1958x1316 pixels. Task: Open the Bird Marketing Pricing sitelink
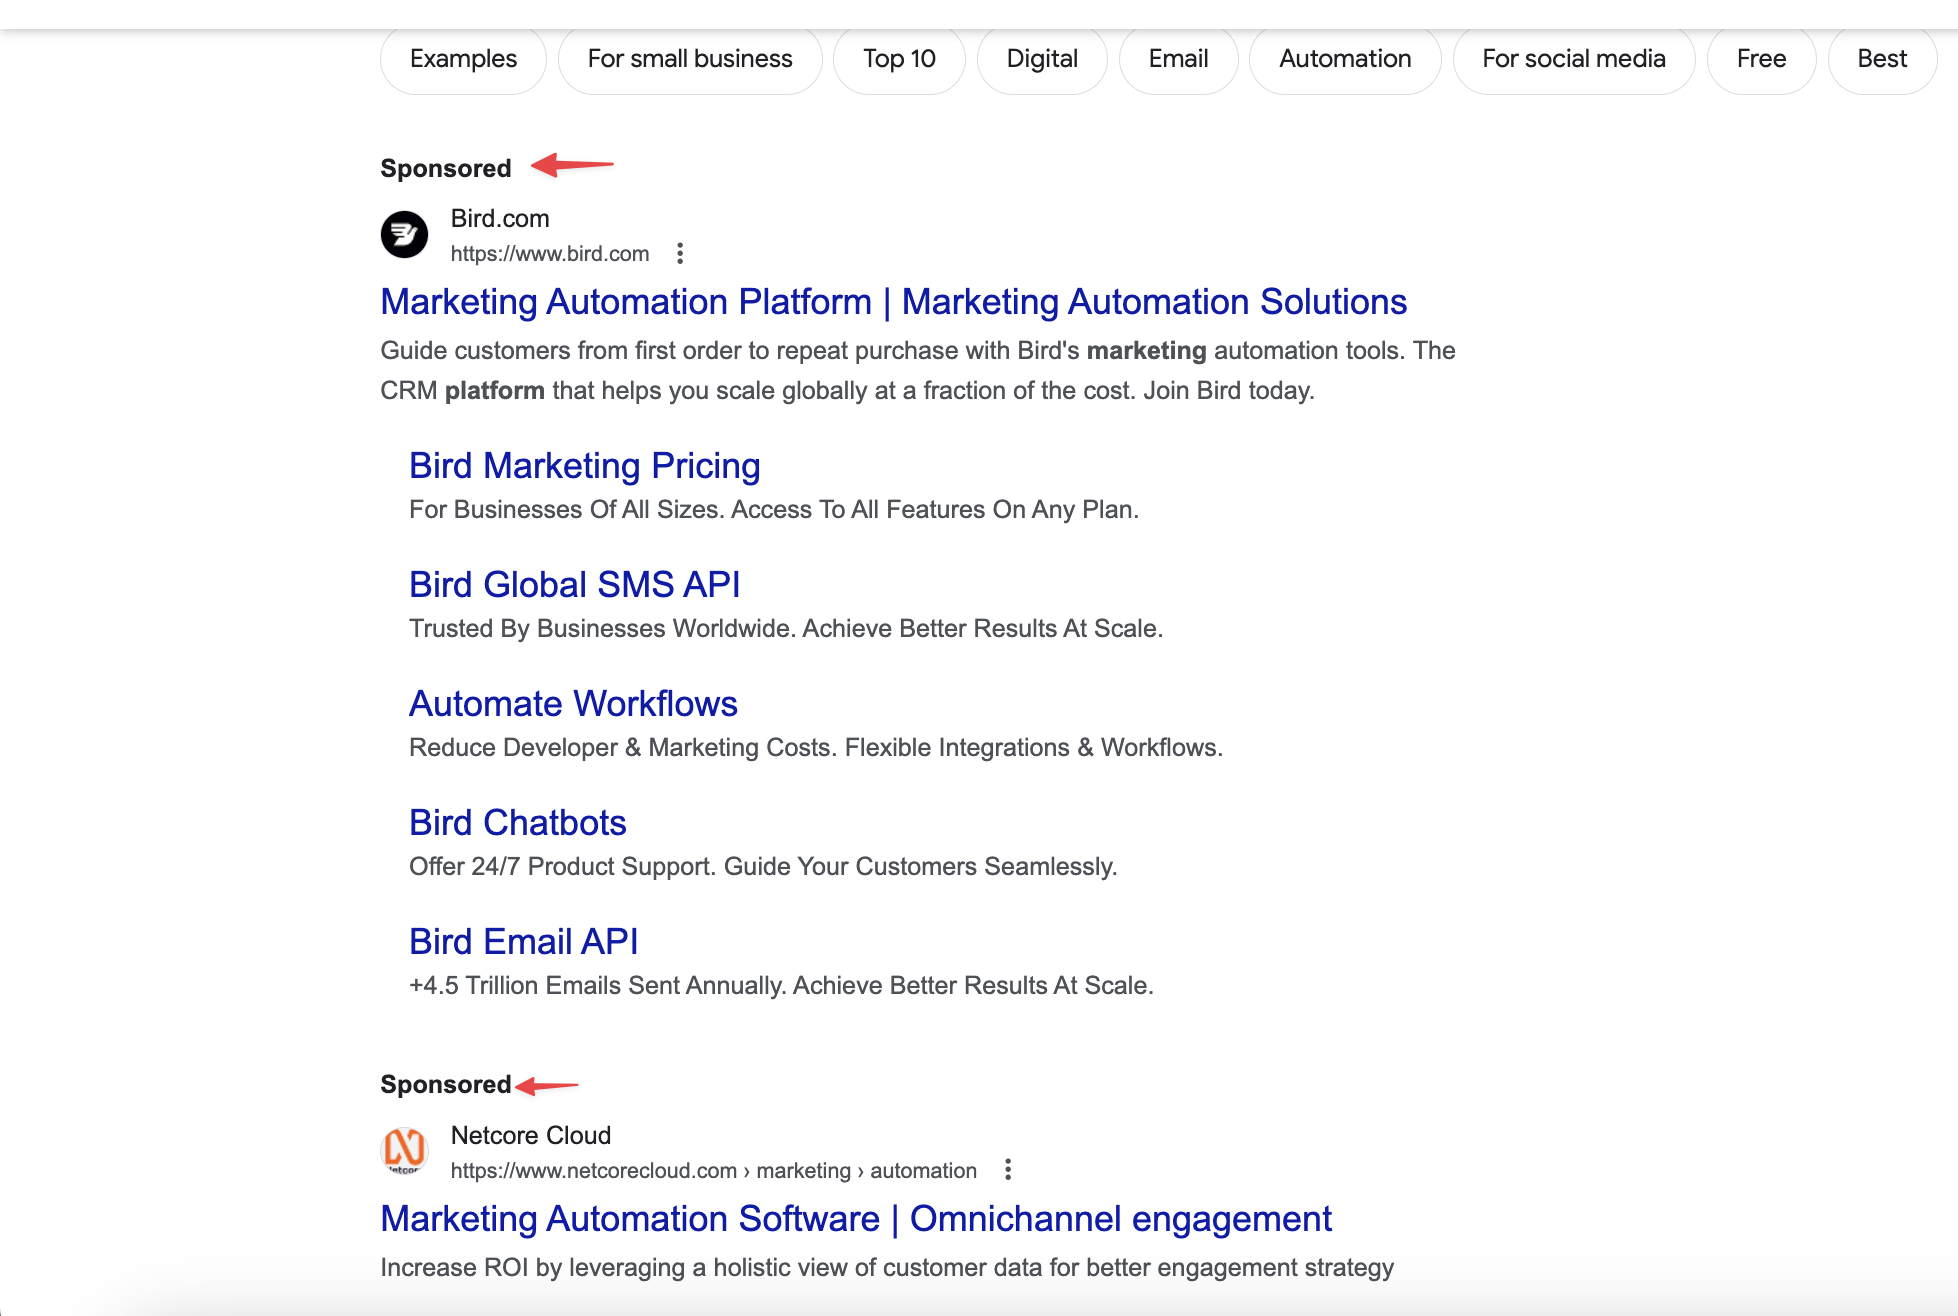[585, 466]
